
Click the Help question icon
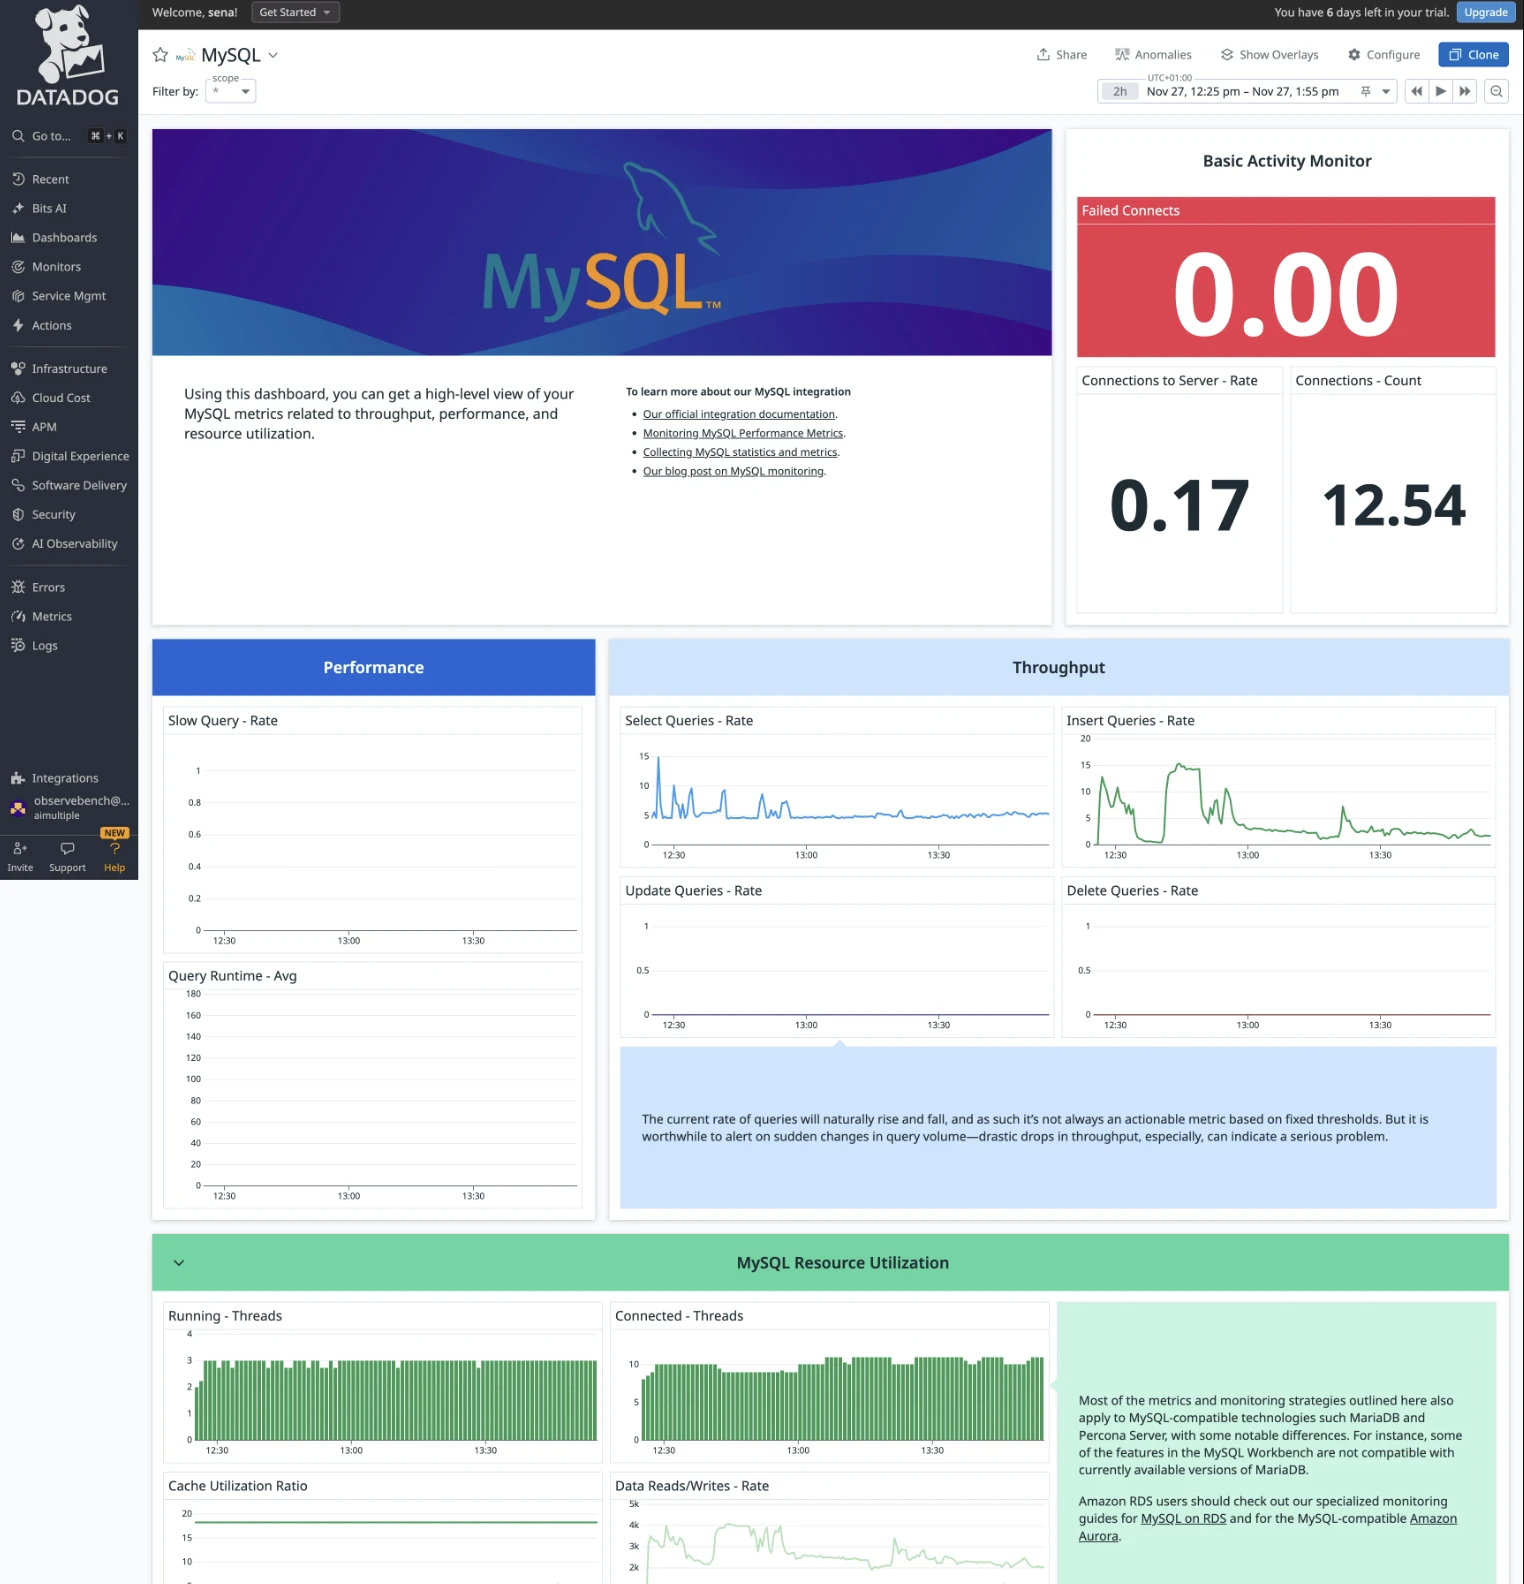point(115,848)
